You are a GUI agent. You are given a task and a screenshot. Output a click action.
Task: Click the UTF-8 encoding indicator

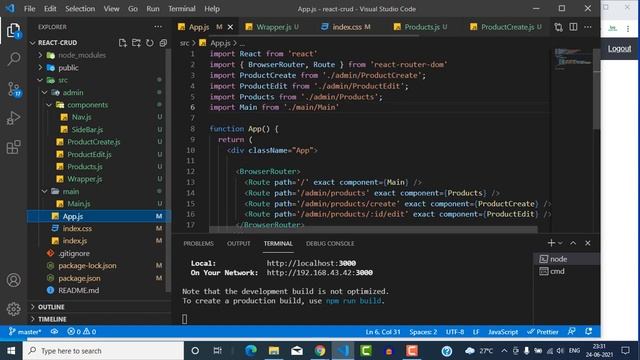(x=455, y=332)
